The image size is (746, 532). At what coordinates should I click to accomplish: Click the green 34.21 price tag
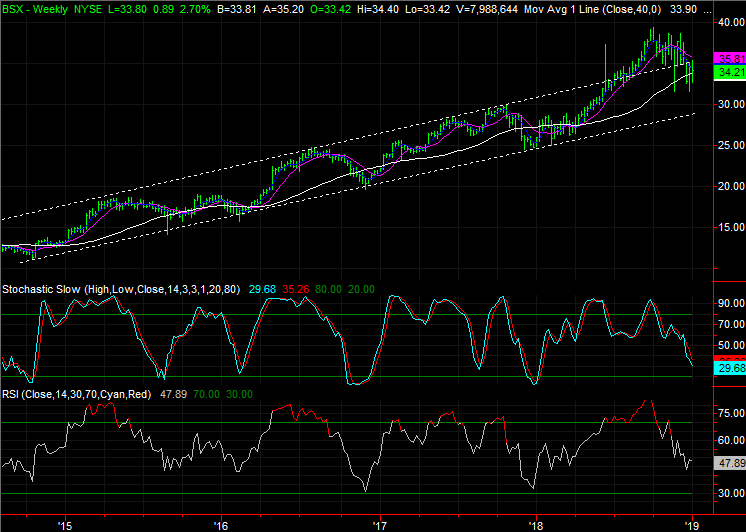pyautogui.click(x=730, y=72)
